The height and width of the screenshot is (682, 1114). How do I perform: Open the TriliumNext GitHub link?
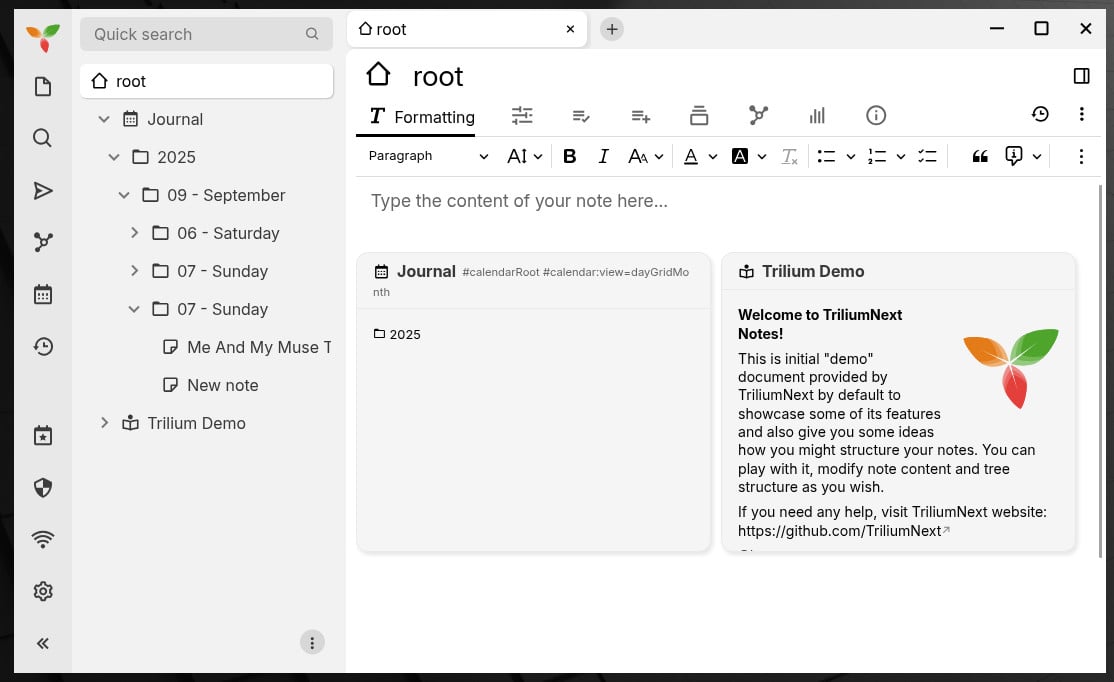pyautogui.click(x=840, y=531)
